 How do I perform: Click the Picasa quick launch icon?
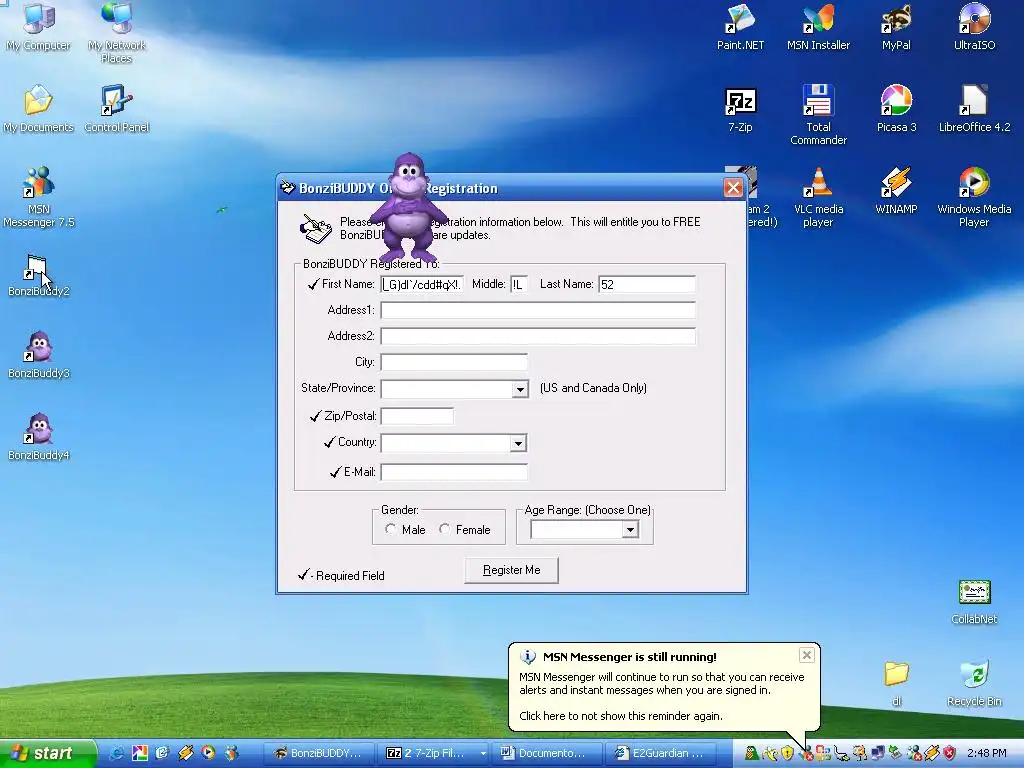coord(140,753)
